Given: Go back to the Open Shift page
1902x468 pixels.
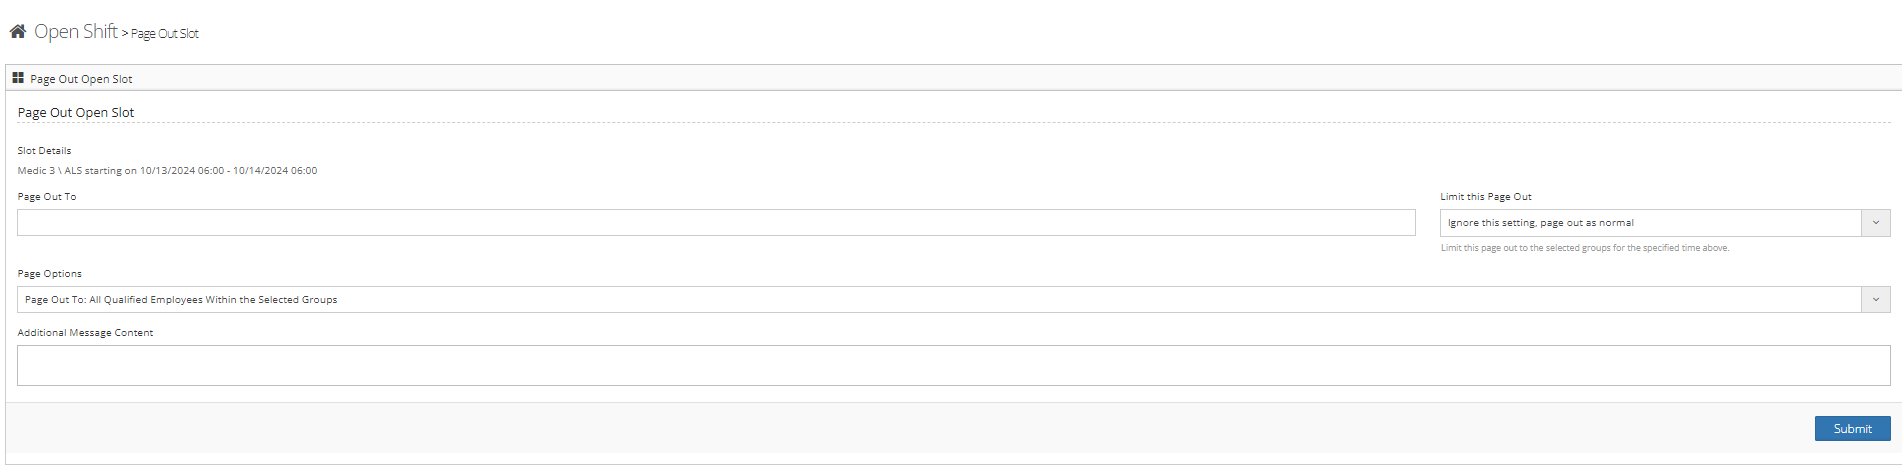Looking at the screenshot, I should pos(76,32).
